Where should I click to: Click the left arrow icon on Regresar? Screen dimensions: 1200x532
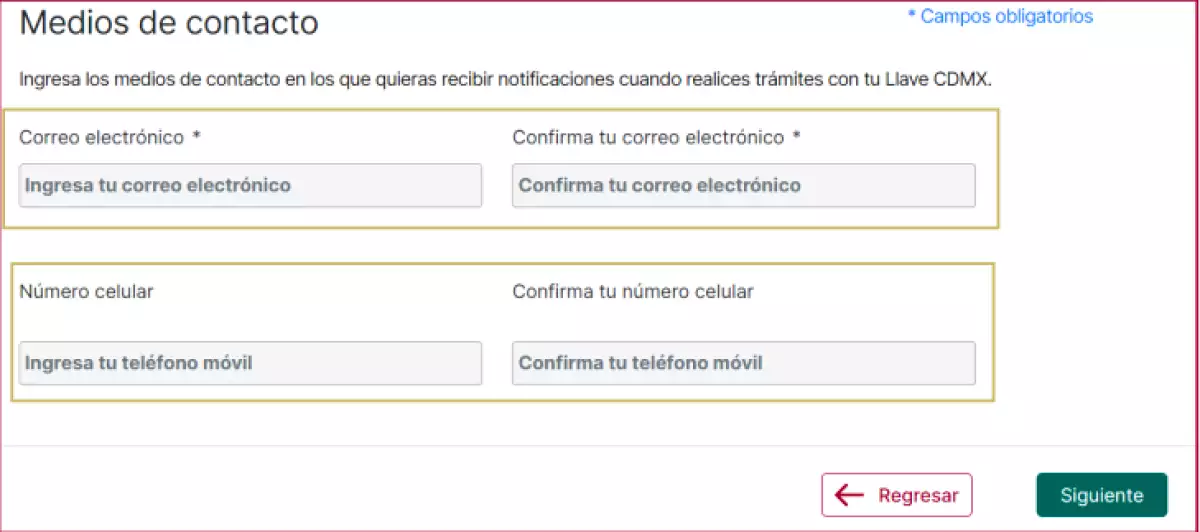tap(849, 495)
